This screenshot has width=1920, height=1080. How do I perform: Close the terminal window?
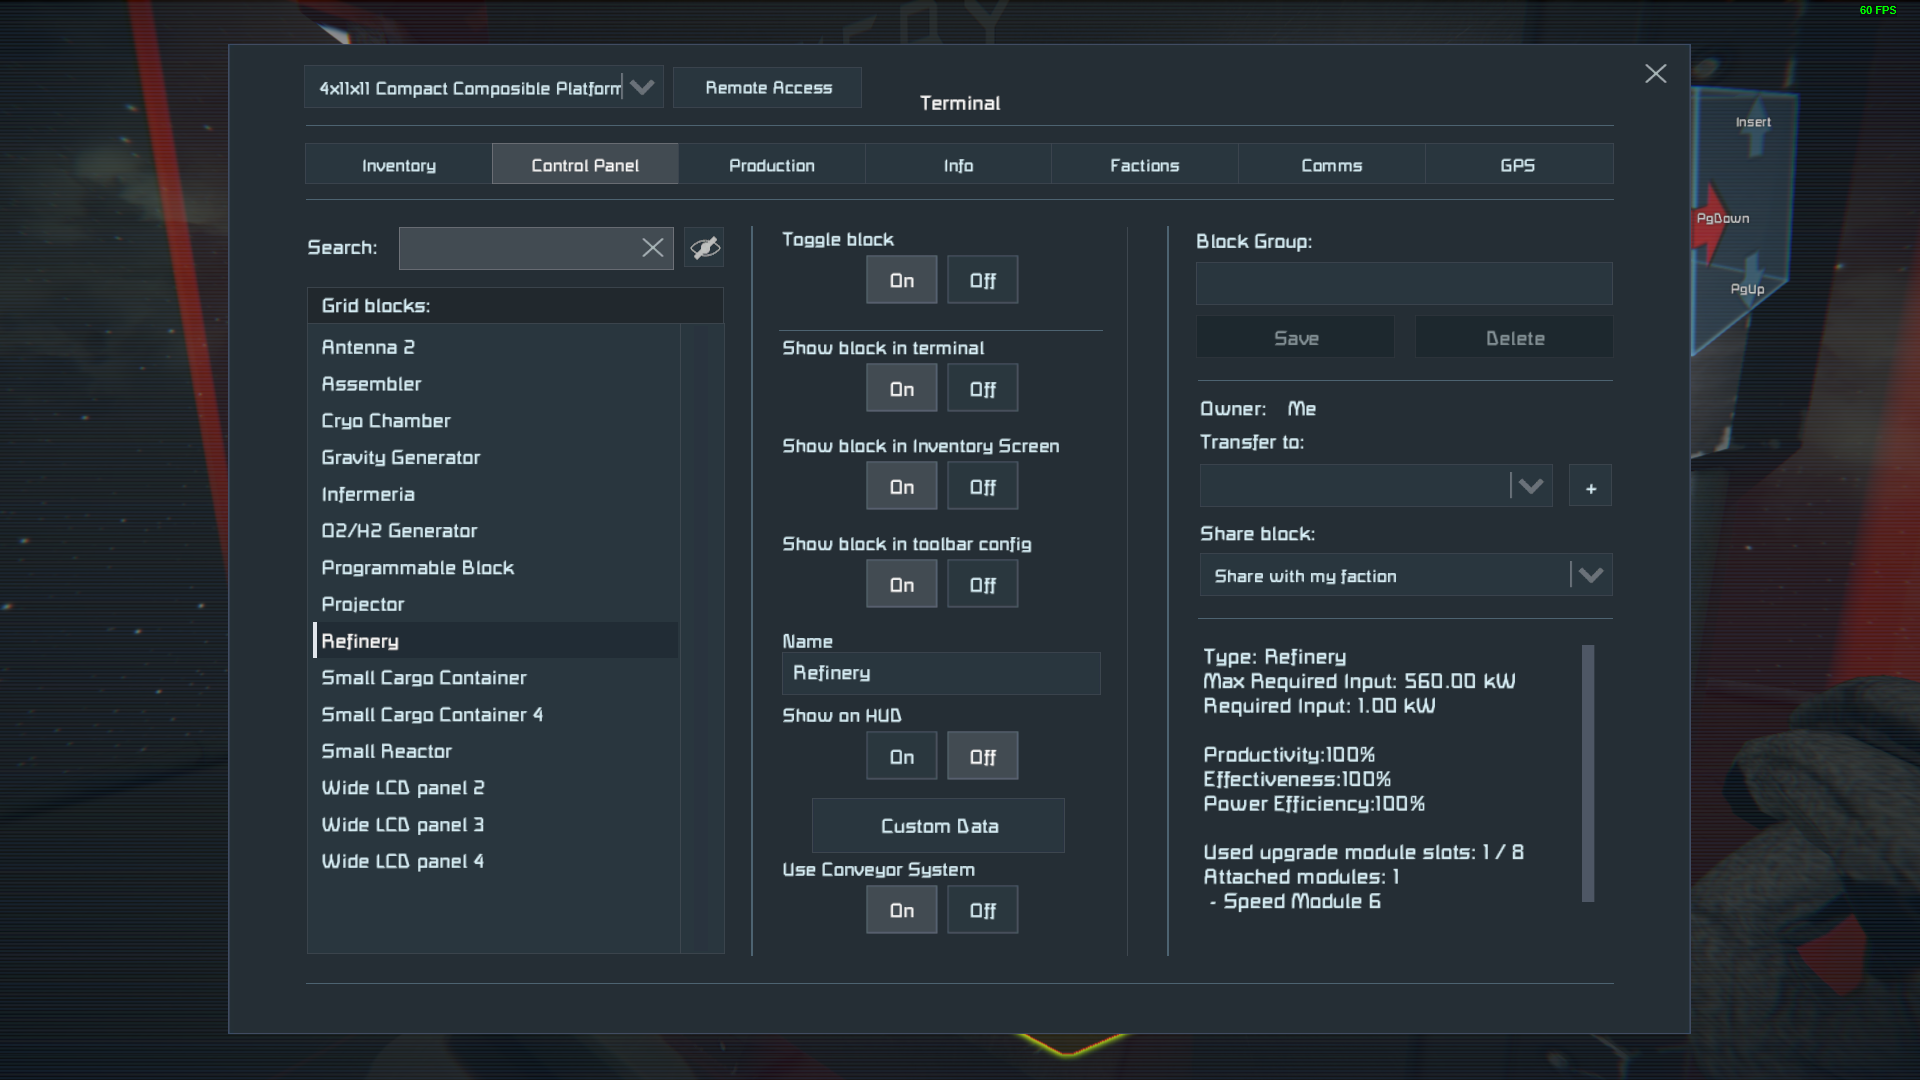(x=1655, y=74)
